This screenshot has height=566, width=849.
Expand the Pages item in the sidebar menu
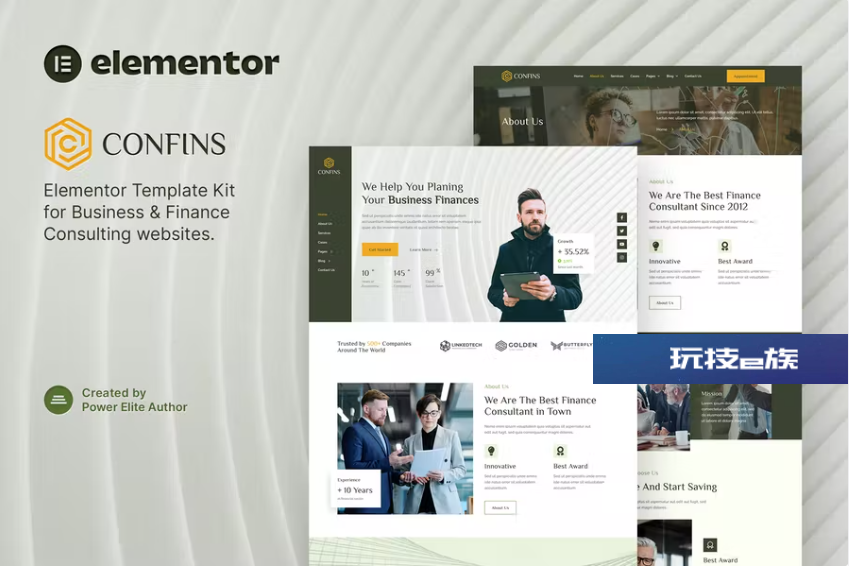(324, 251)
